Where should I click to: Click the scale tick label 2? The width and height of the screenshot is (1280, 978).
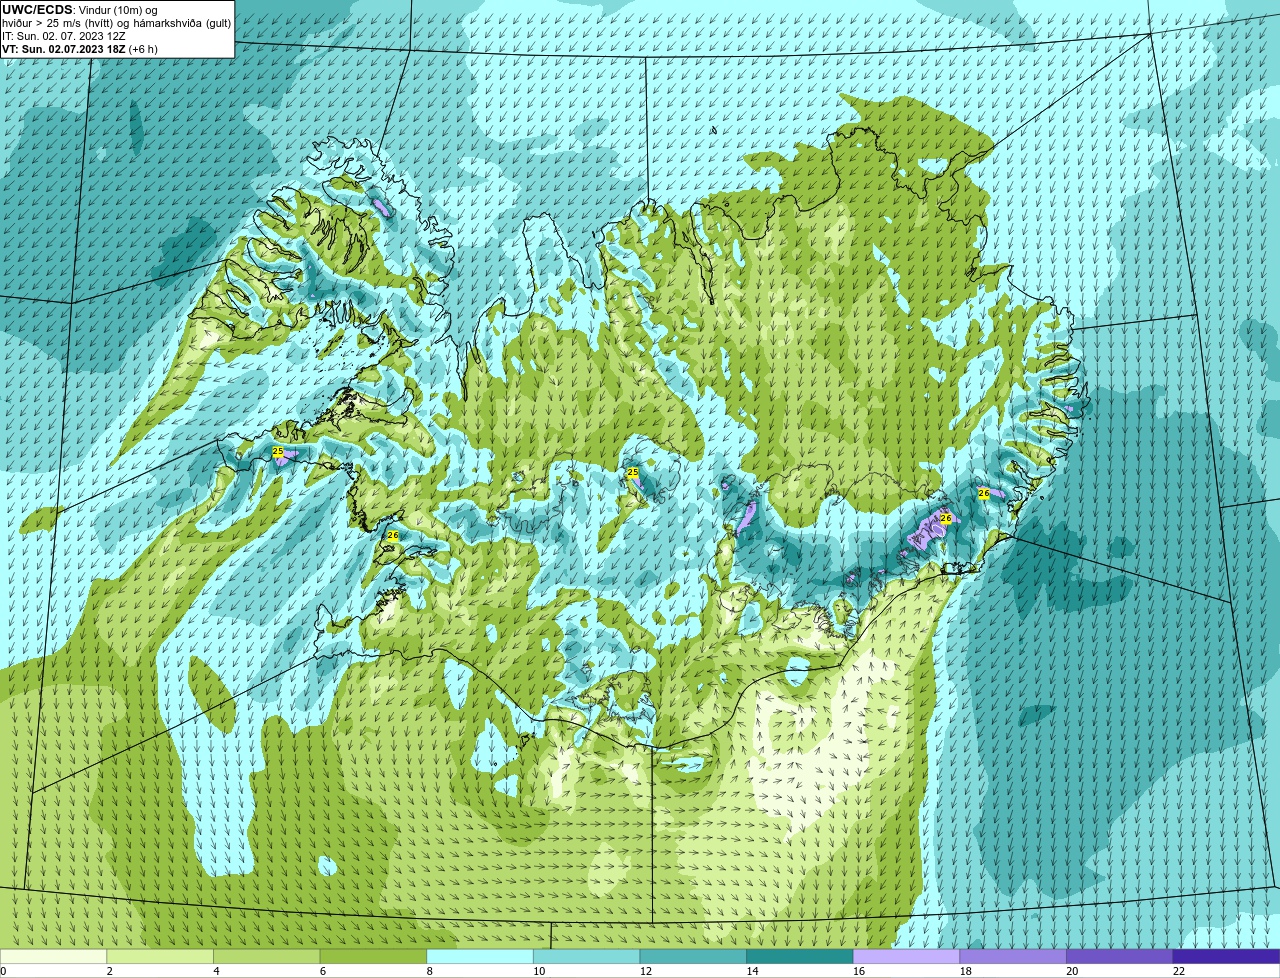pos(110,971)
